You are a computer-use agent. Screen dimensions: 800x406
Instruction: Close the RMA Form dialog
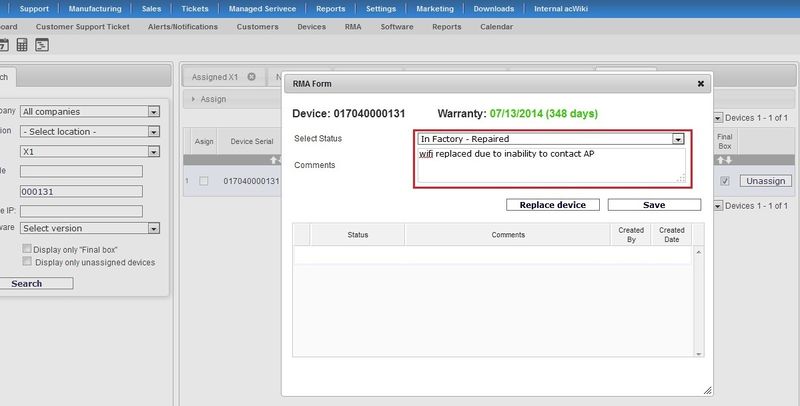[701, 85]
